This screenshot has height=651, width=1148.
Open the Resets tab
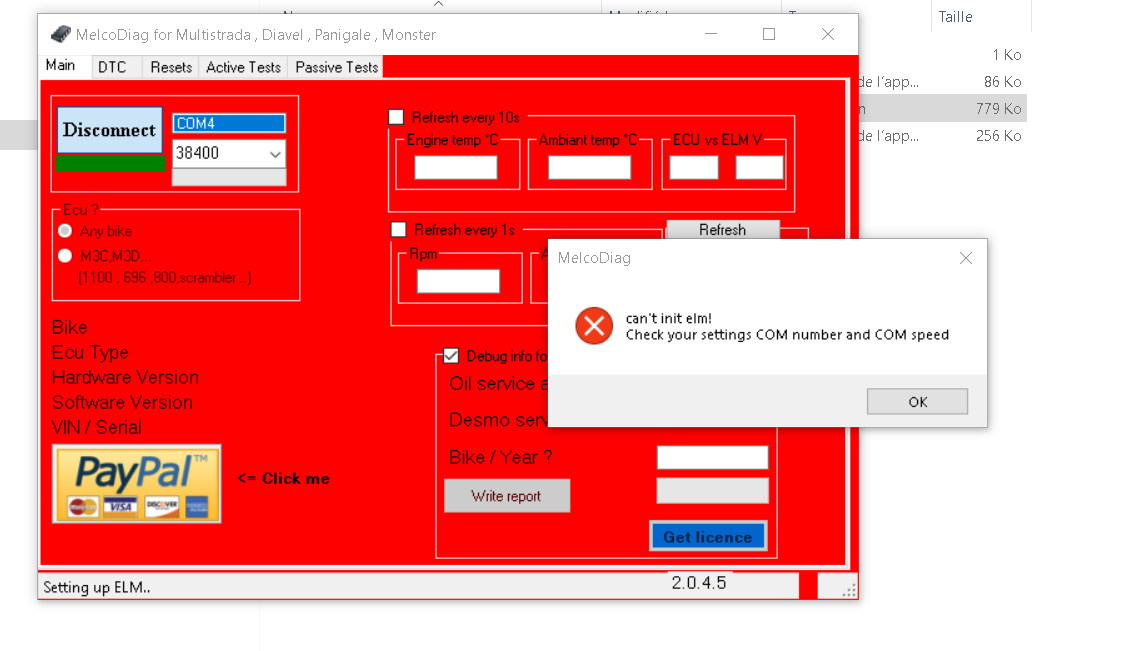(x=171, y=67)
